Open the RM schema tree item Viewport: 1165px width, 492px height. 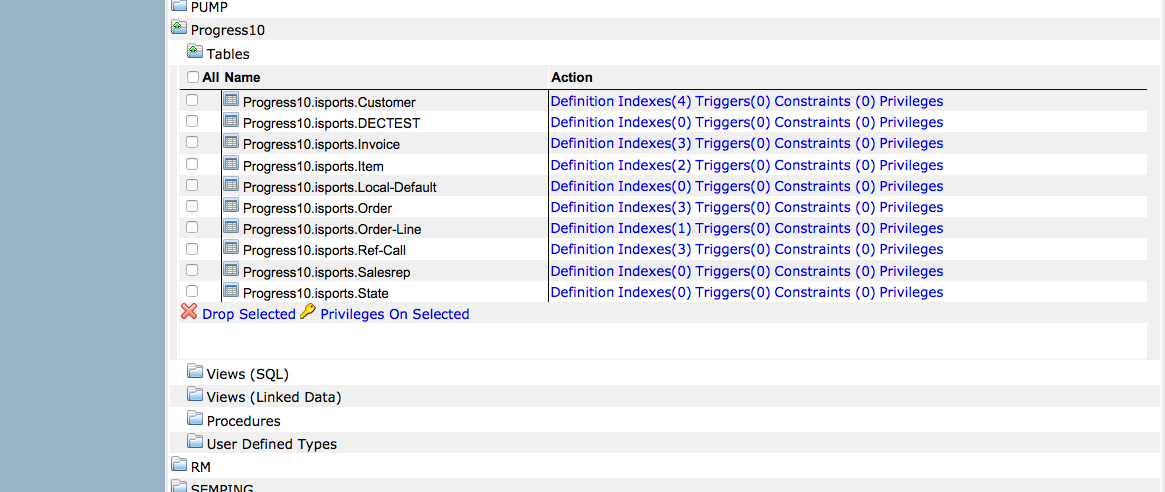tap(179, 465)
